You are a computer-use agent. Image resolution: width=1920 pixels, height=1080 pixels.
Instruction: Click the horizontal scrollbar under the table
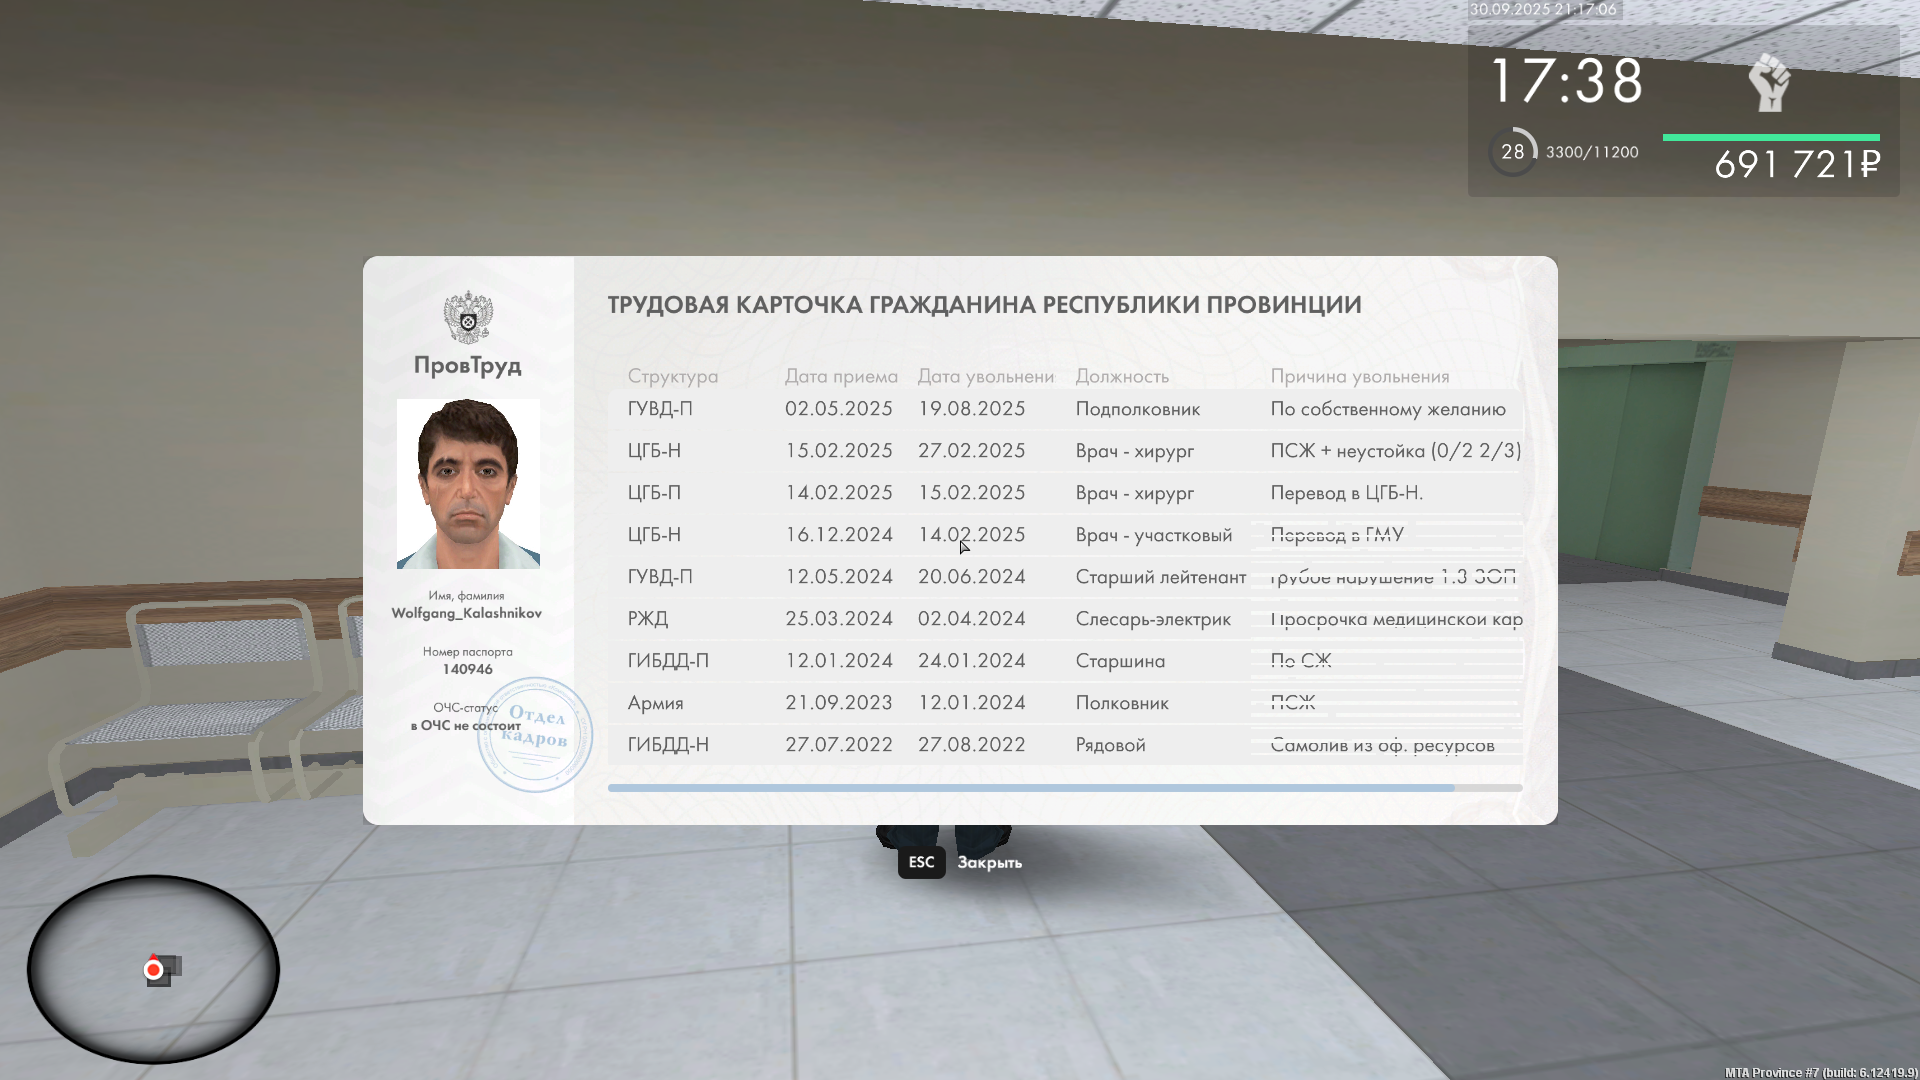(x=1030, y=788)
